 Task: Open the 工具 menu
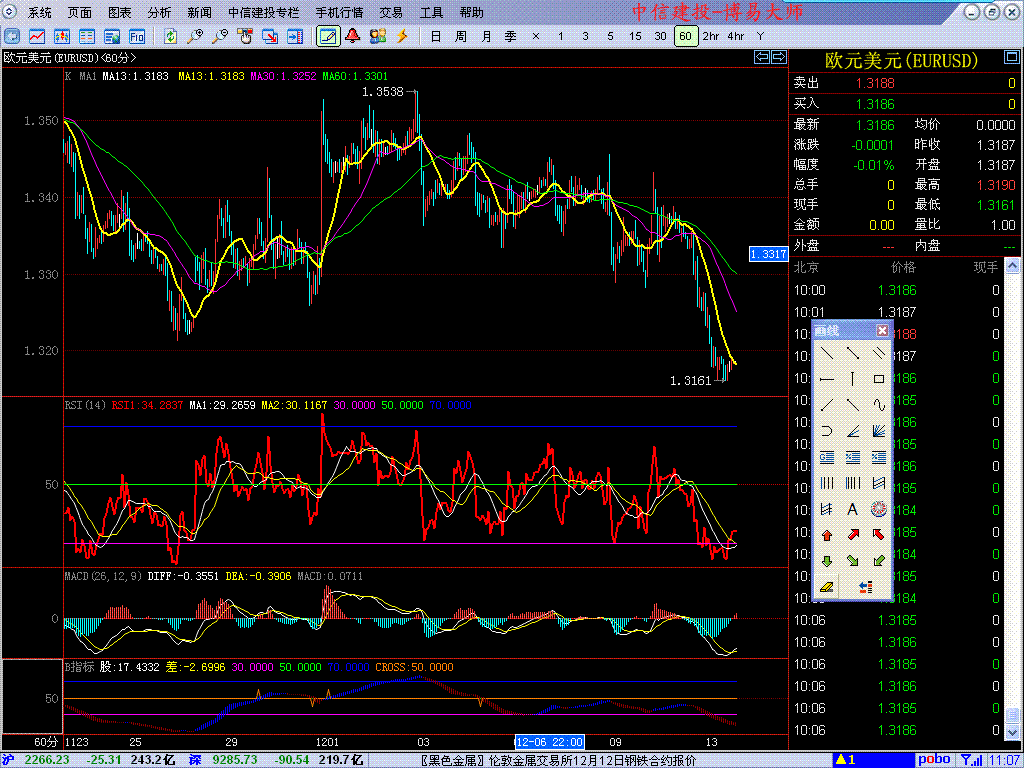click(x=431, y=13)
